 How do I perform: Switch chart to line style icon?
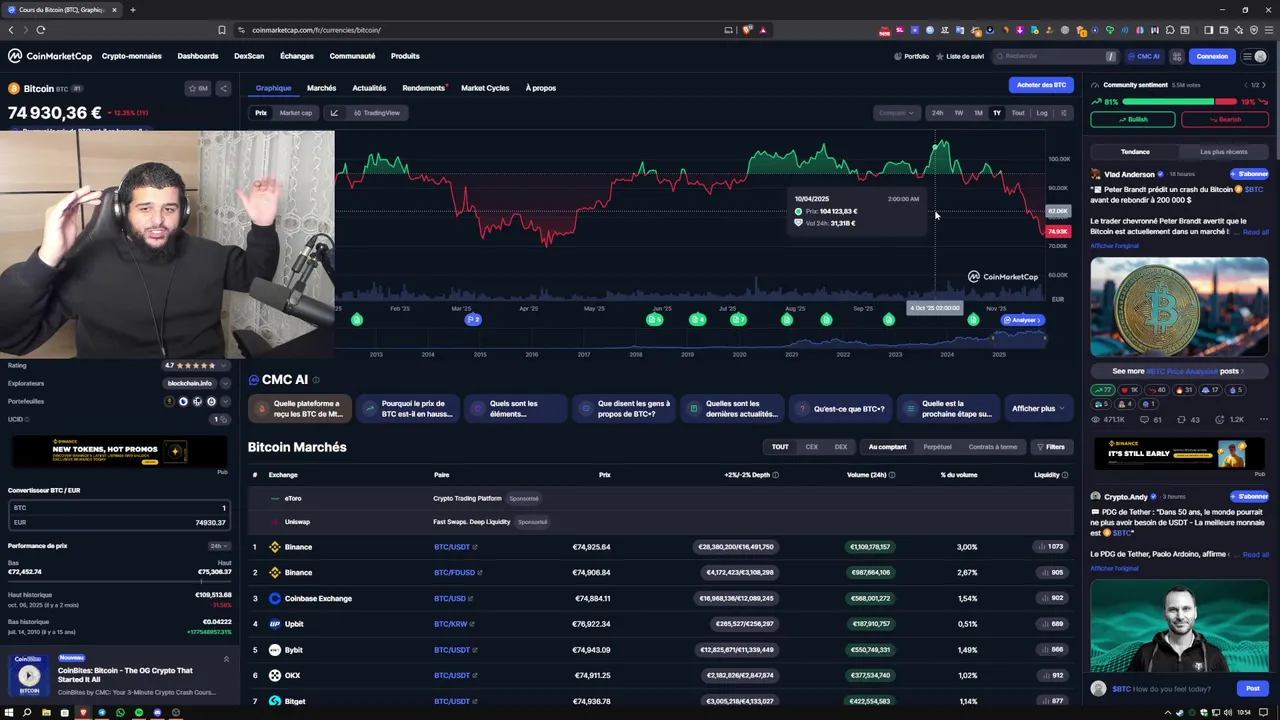pos(334,113)
